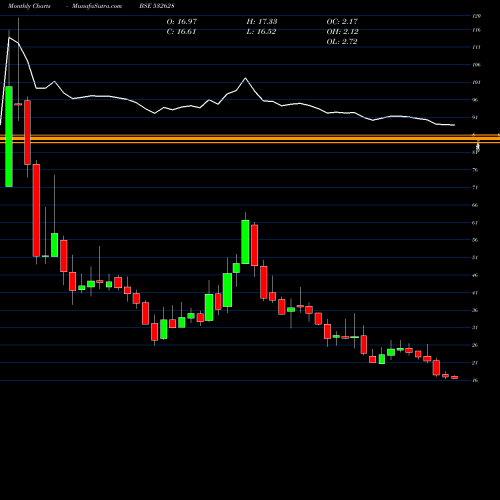
Task: Click the price axis label 61
Action: point(476,223)
